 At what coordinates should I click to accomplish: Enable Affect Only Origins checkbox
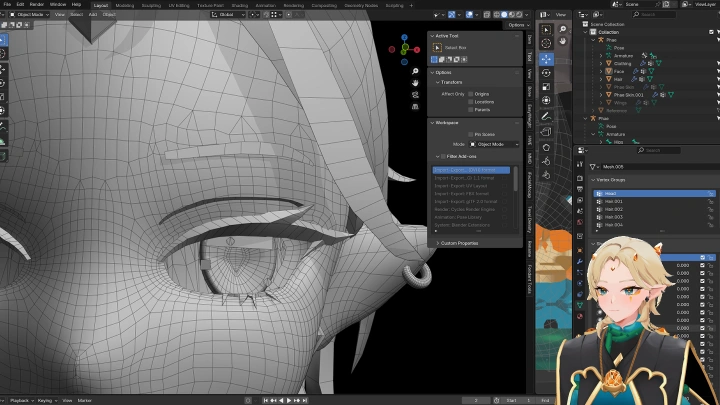pos(471,94)
